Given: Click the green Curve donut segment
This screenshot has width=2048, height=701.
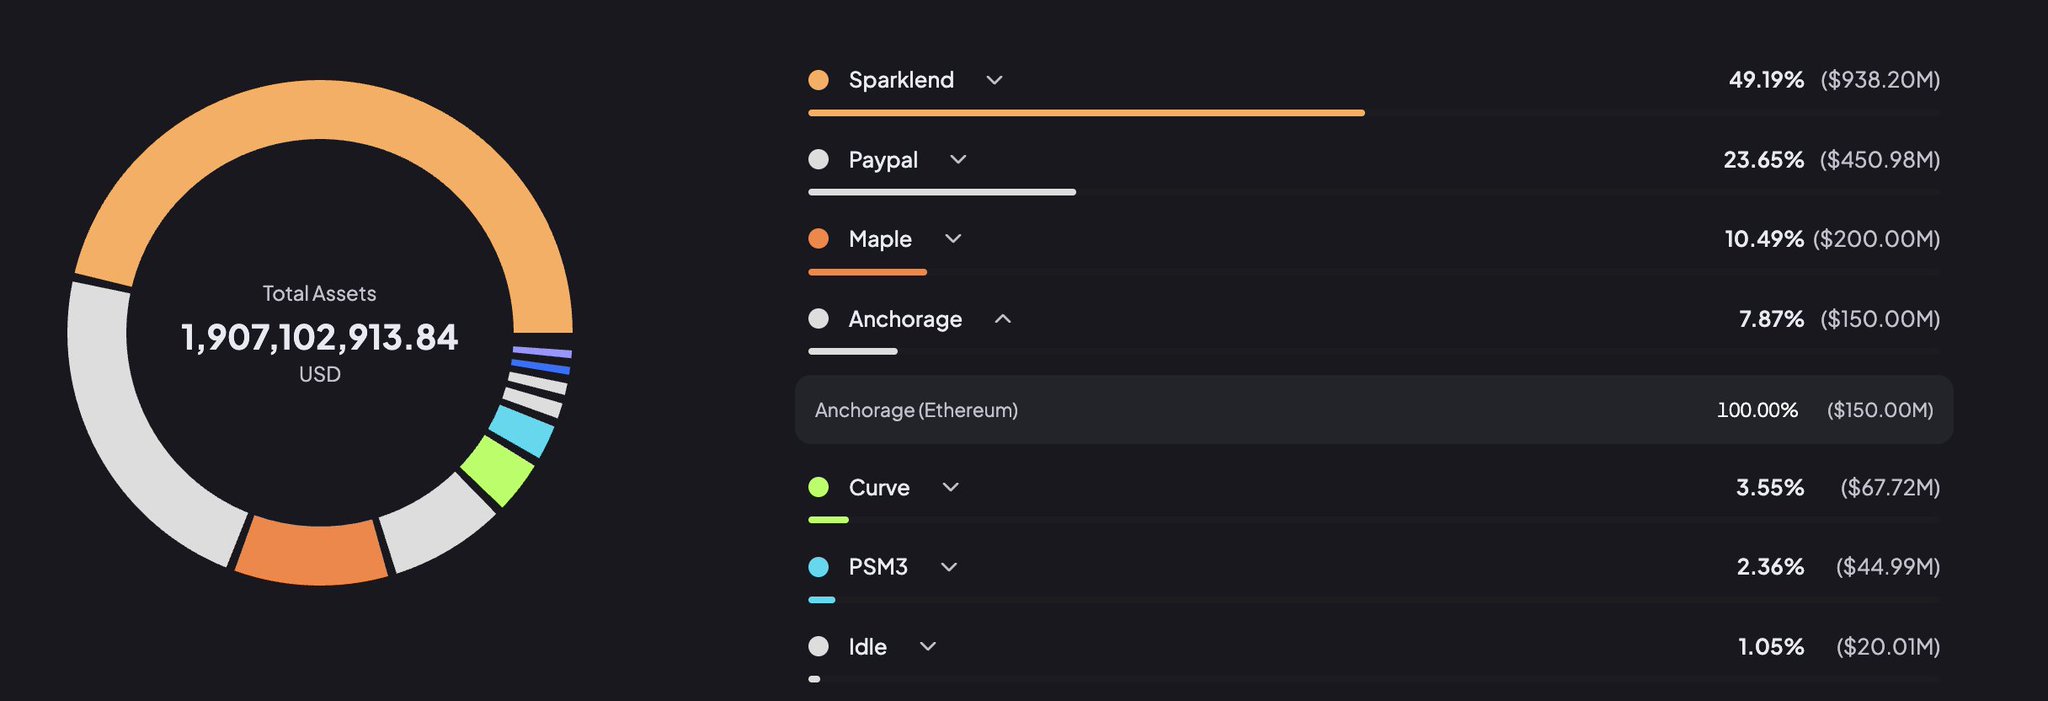Looking at the screenshot, I should click(x=497, y=470).
